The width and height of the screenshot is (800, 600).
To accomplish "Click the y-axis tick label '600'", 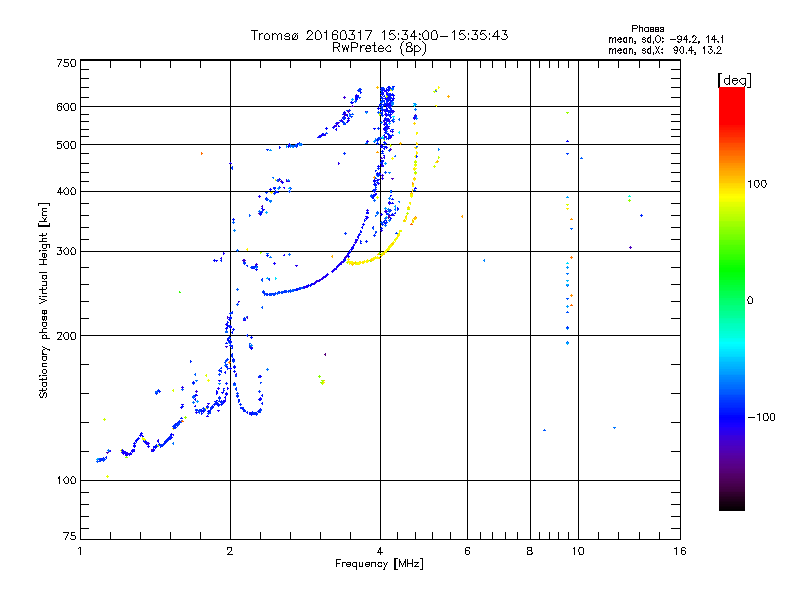I will click(66, 107).
